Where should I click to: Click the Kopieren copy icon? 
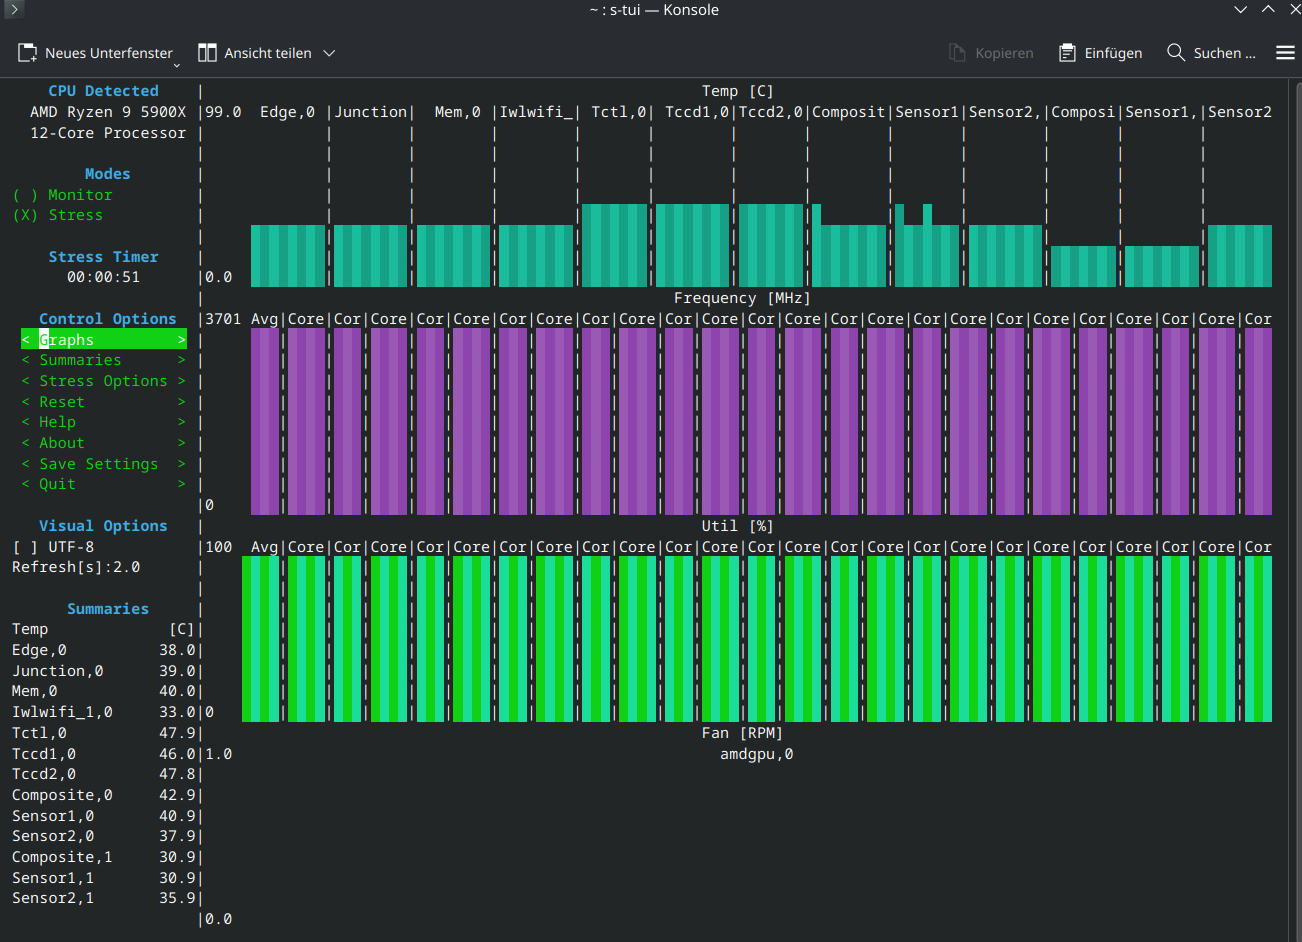[957, 53]
